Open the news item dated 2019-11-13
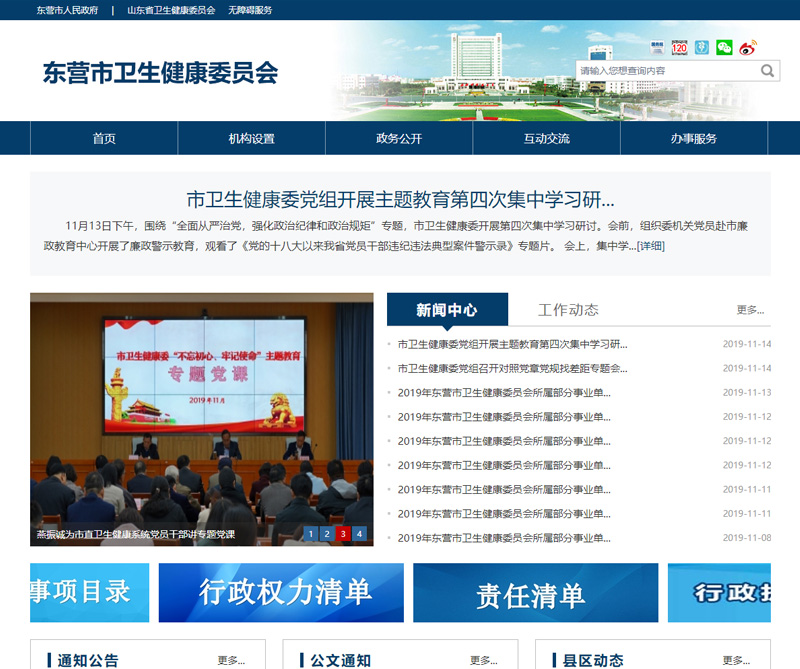The image size is (800, 669). click(504, 393)
